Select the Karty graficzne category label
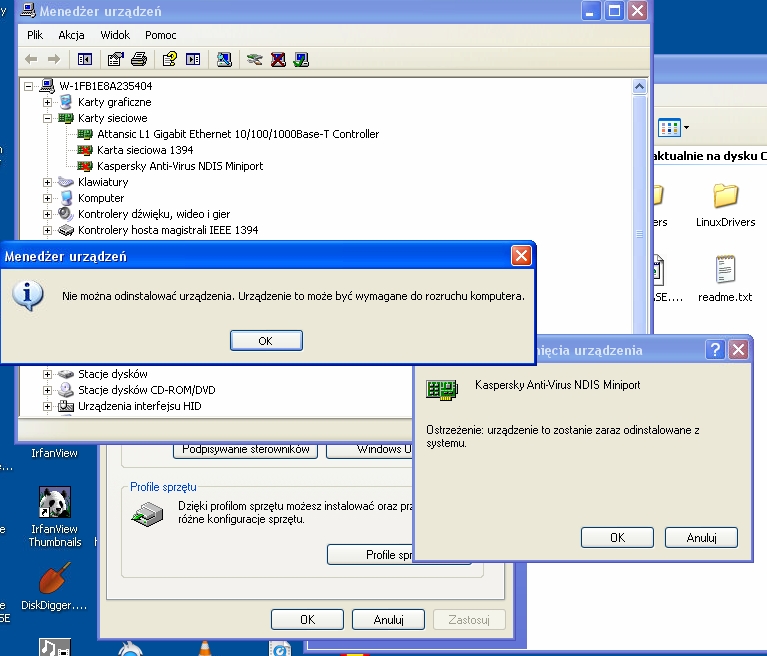This screenshot has width=767, height=656. click(114, 102)
